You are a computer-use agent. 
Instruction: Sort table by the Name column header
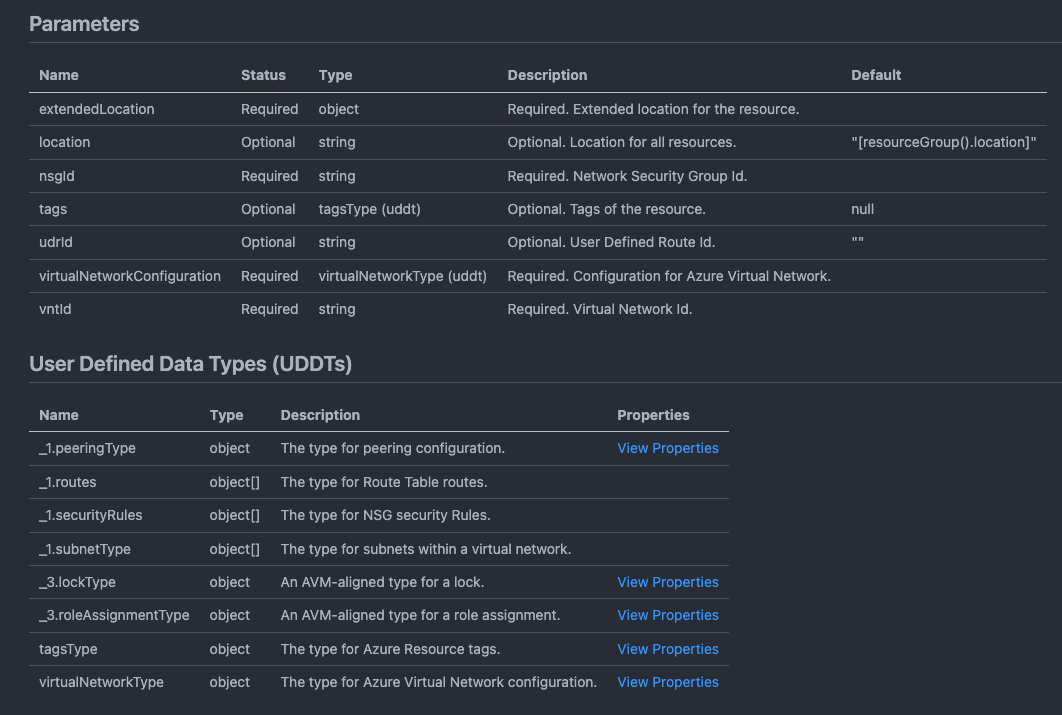(x=58, y=75)
